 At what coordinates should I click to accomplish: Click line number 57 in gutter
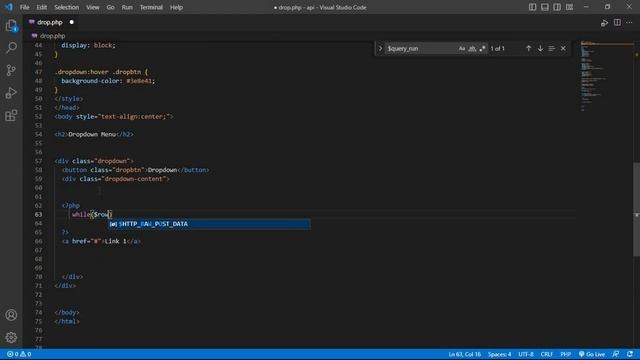pyautogui.click(x=38, y=161)
